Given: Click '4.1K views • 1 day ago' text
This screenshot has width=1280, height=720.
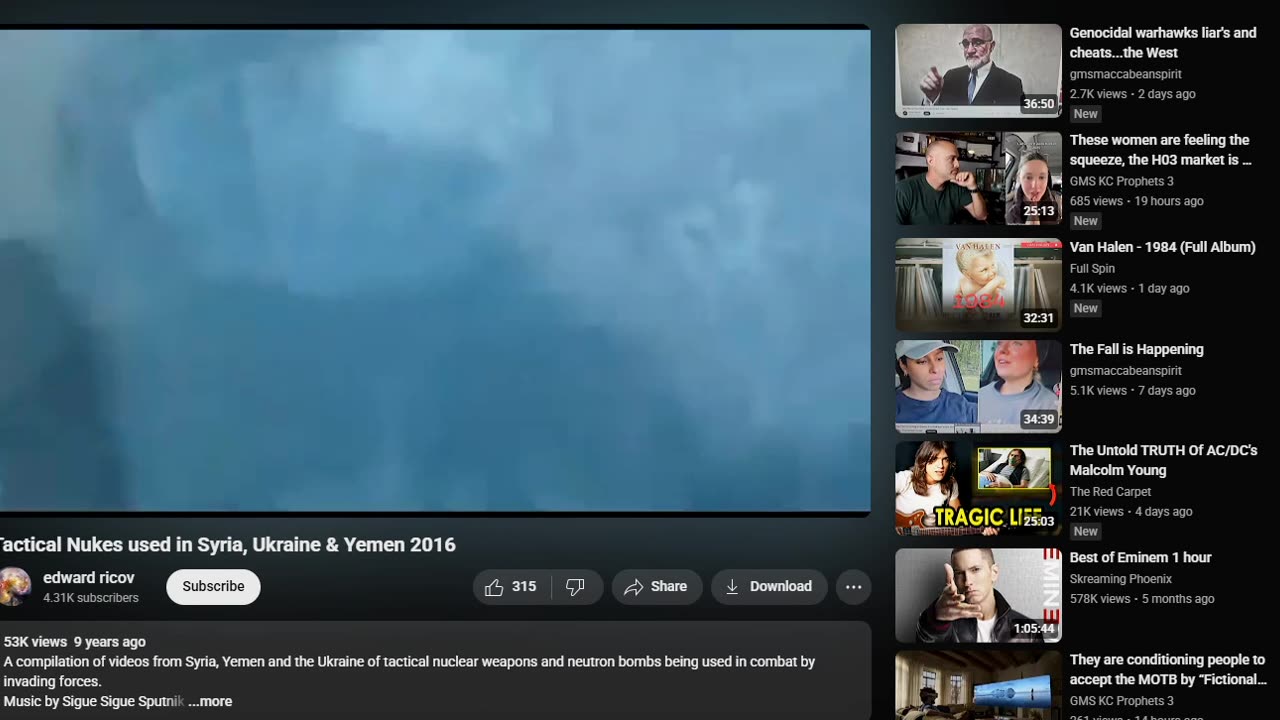Looking at the screenshot, I should coord(1129,288).
